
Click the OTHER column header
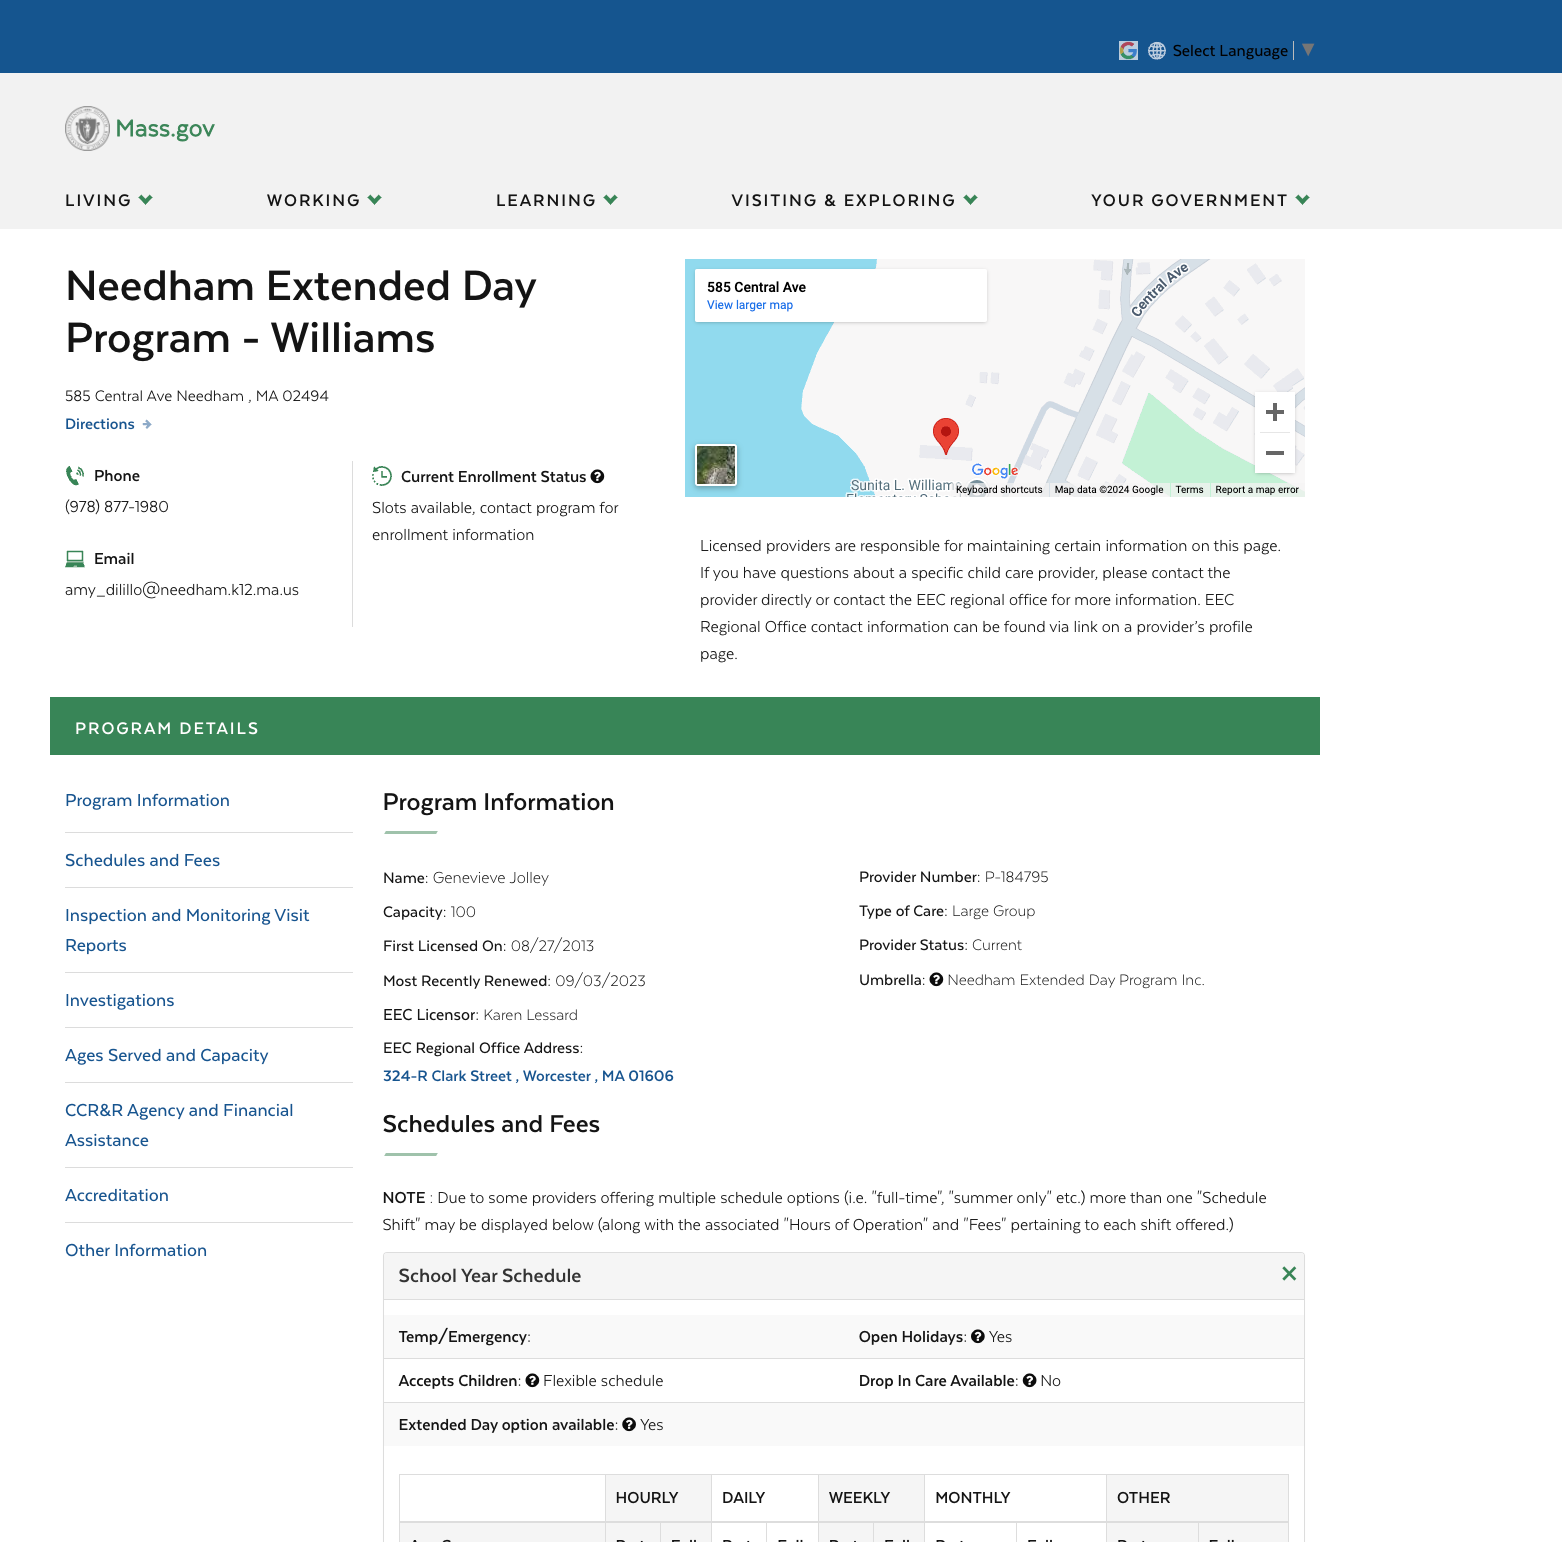click(1197, 1498)
